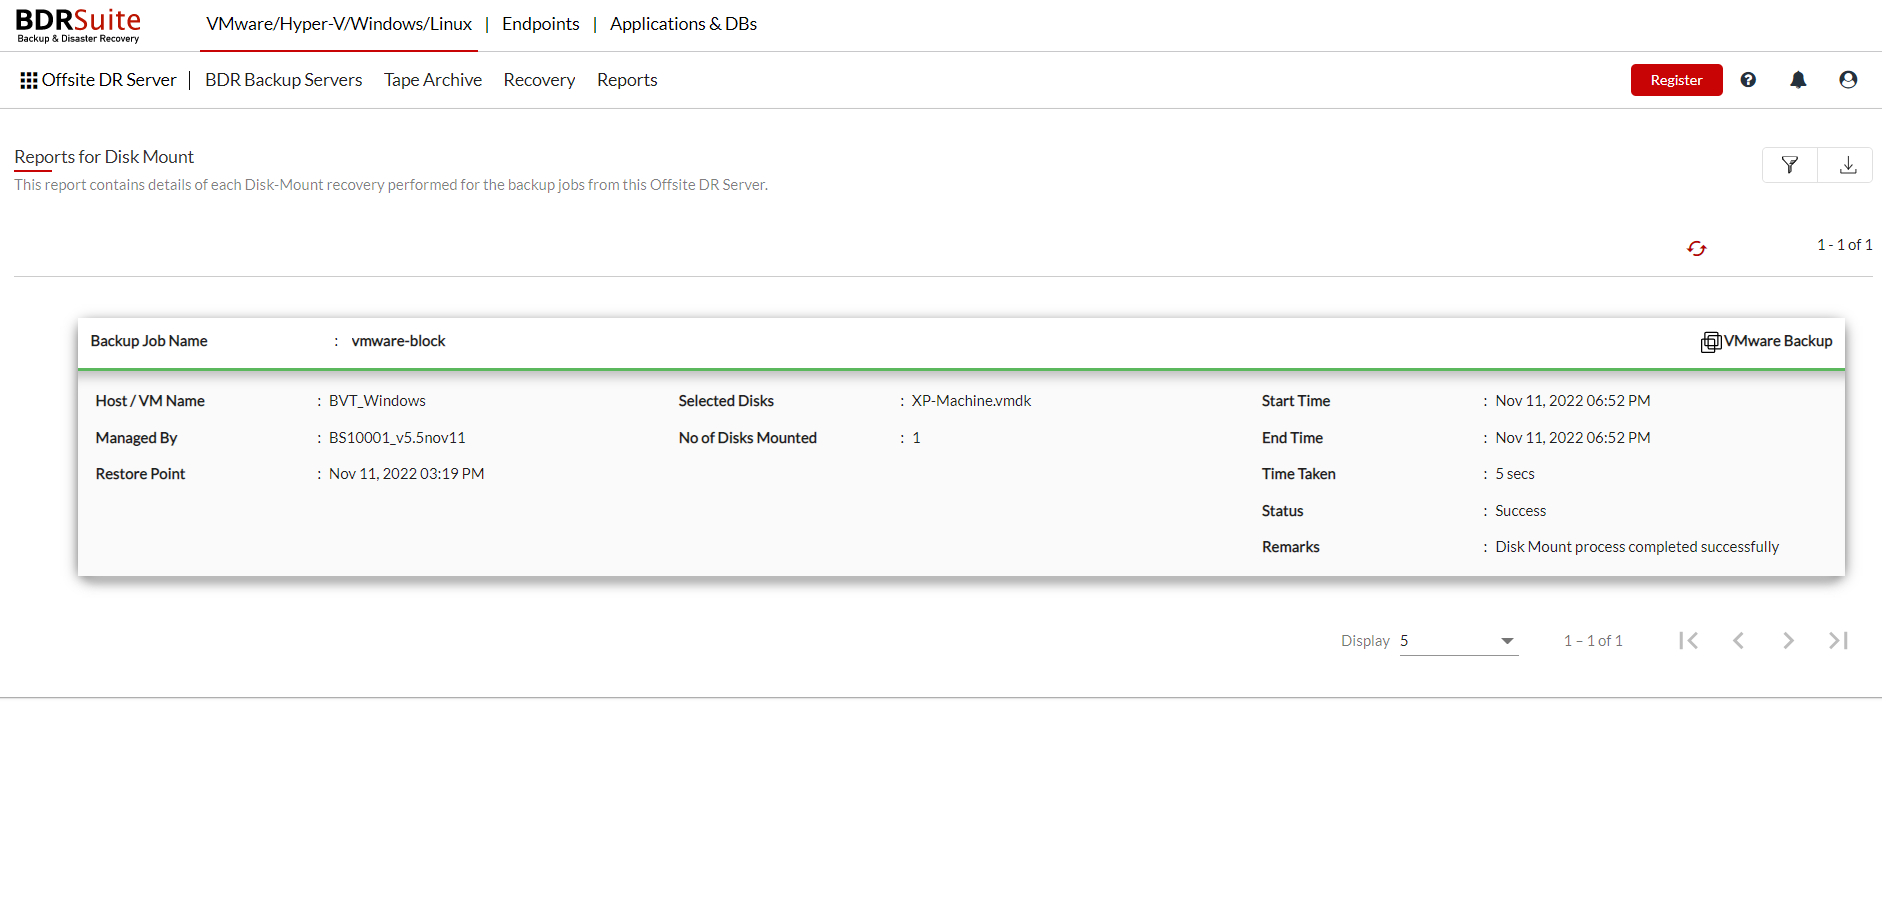Click the Backup Job Name label

[x=149, y=341]
